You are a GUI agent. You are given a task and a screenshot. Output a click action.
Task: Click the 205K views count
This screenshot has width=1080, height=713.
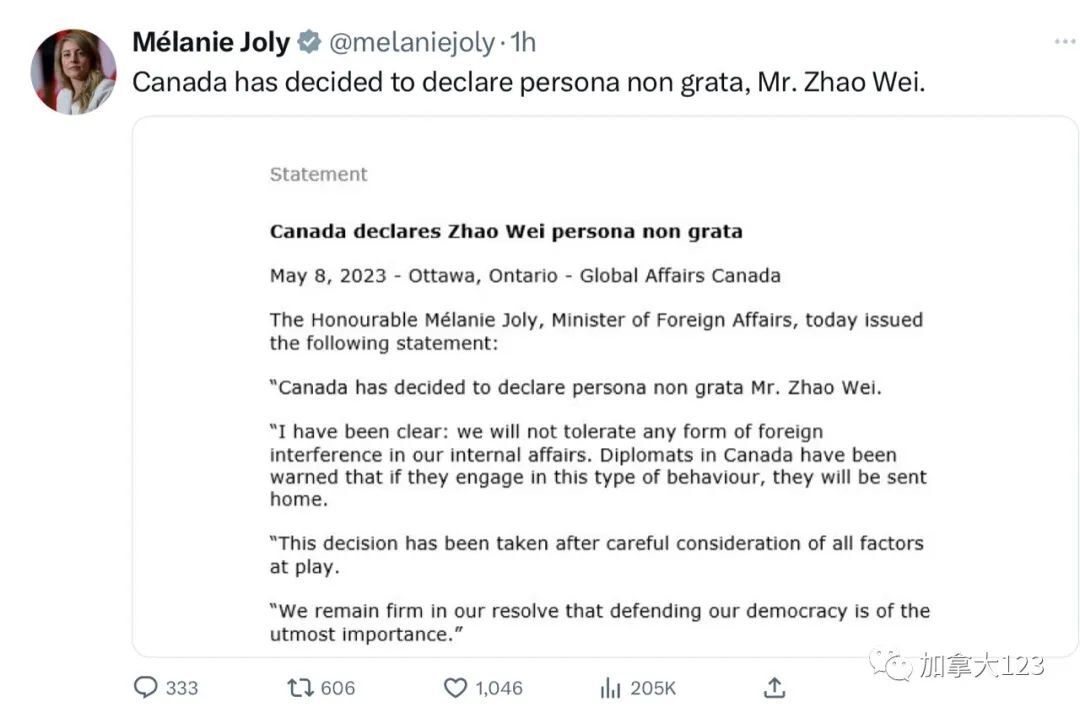[653, 688]
